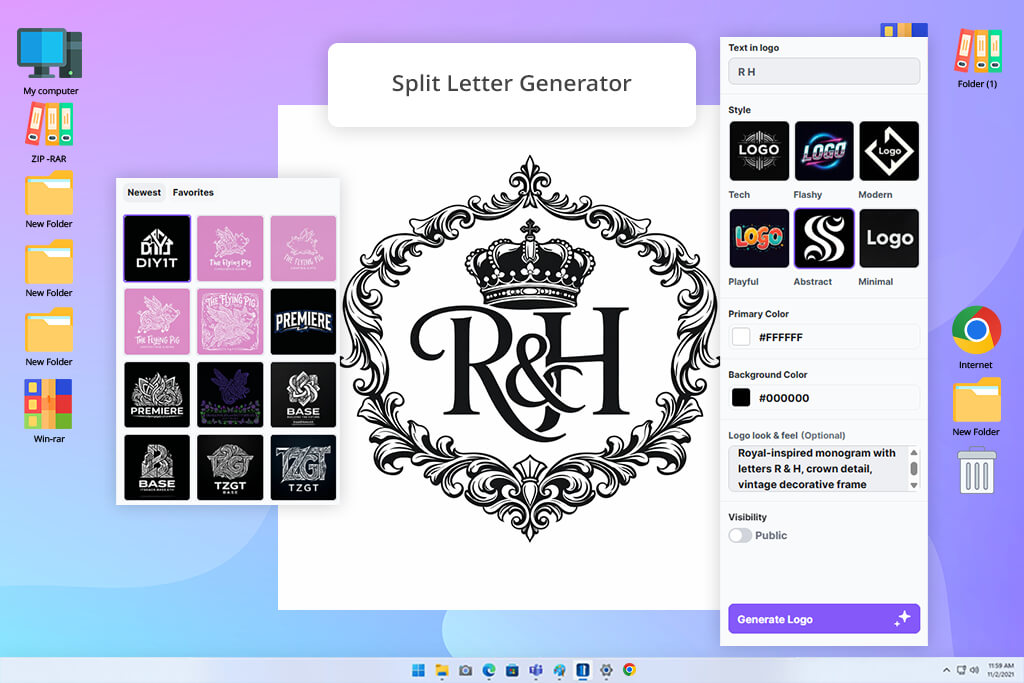Screen dimensions: 1024x683
Task: Click the Windows Start button in taskbar
Action: click(x=418, y=670)
